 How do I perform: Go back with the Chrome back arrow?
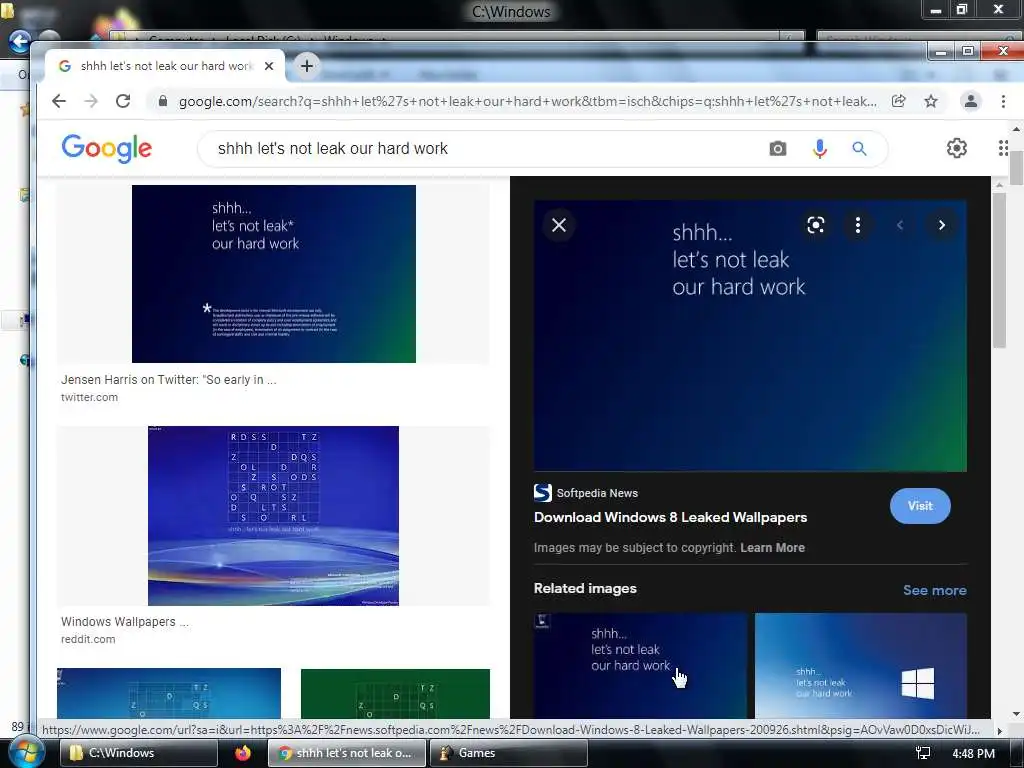[x=59, y=101]
